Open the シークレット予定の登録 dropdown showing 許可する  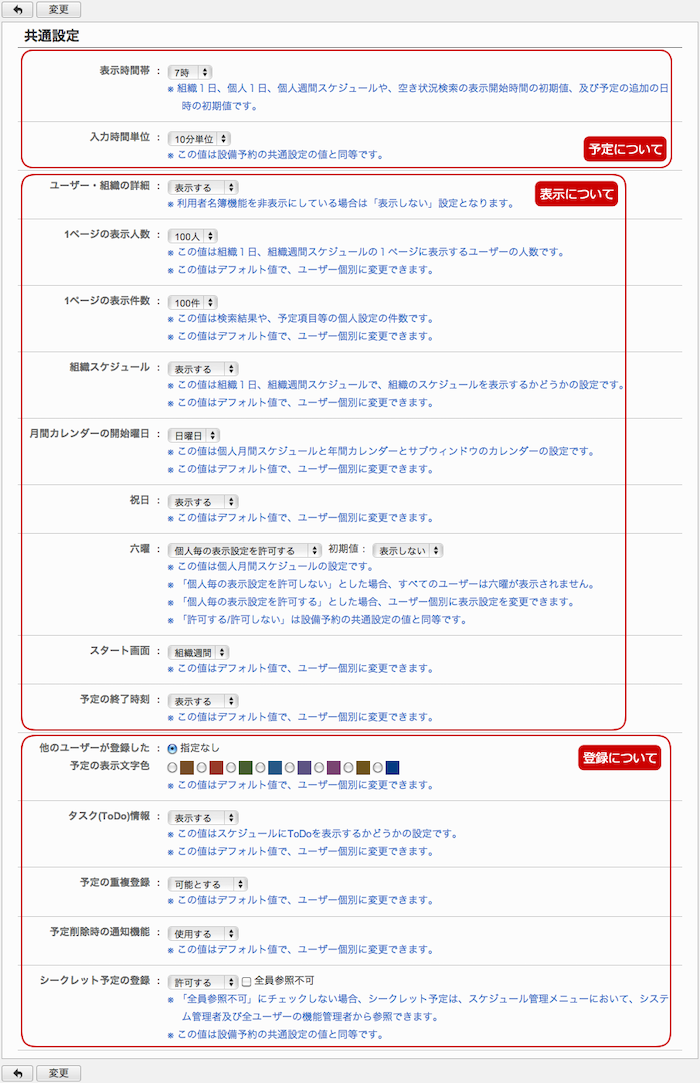203,982
